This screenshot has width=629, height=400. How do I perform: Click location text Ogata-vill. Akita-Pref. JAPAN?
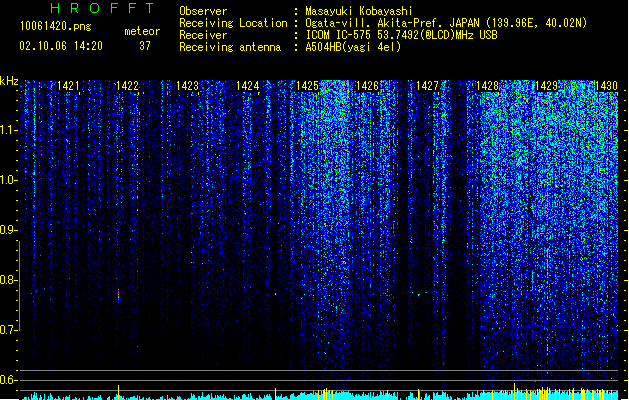393,23
